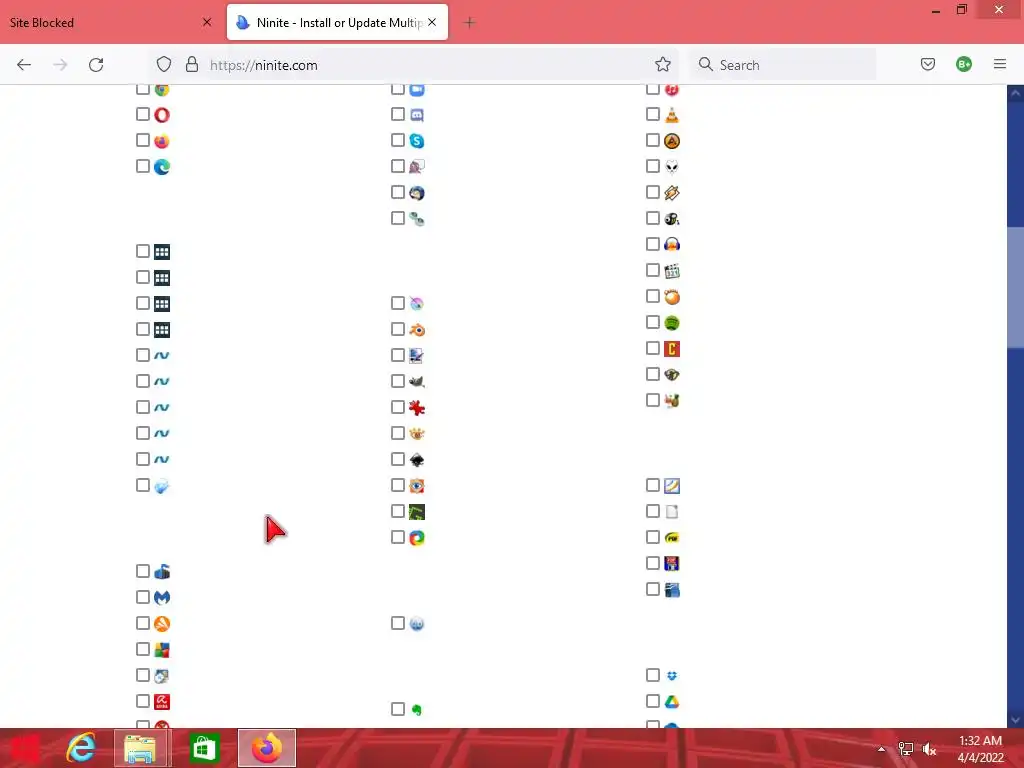This screenshot has width=1024, height=768.
Task: Click the Blender icon
Action: coord(417,330)
